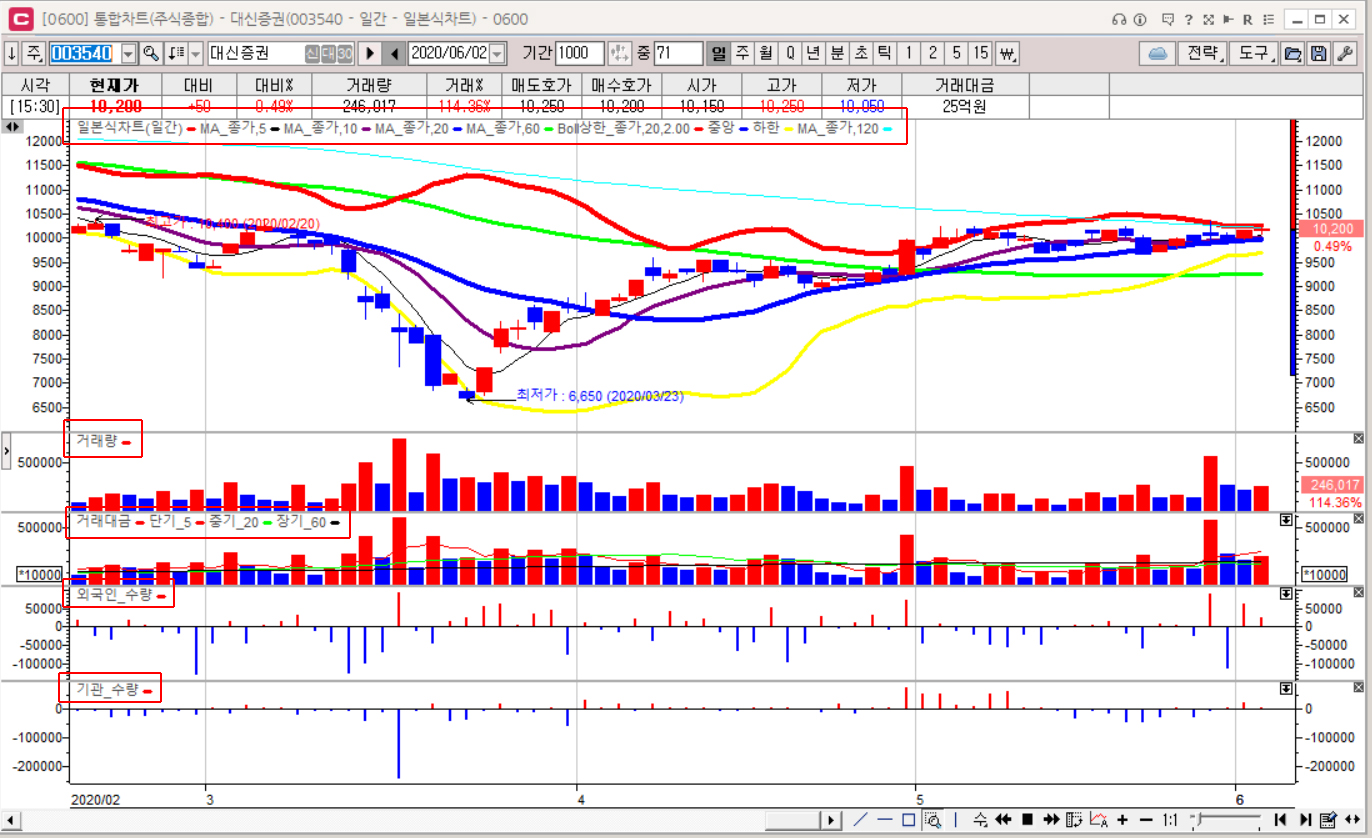Click the 주 stock-type button
This screenshot has height=838, width=1372.
pos(34,53)
